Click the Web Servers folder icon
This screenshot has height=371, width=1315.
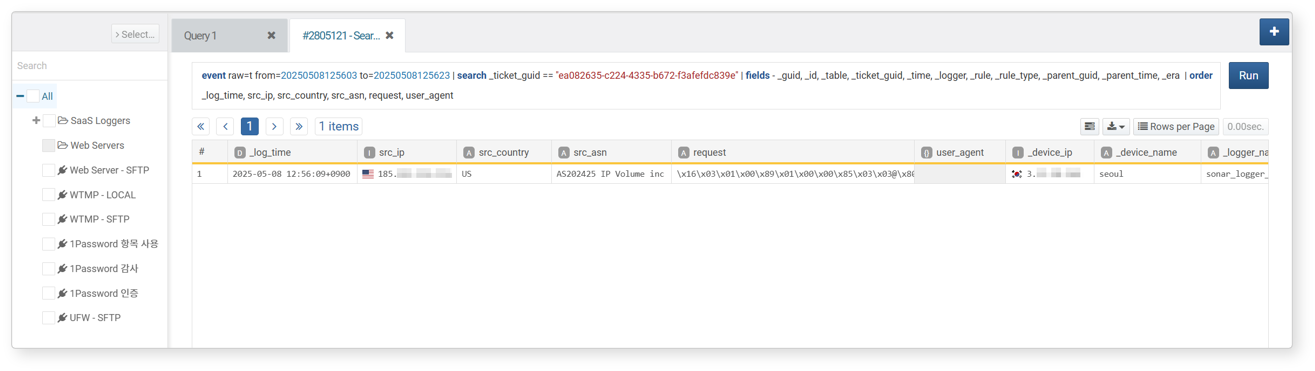click(x=63, y=145)
